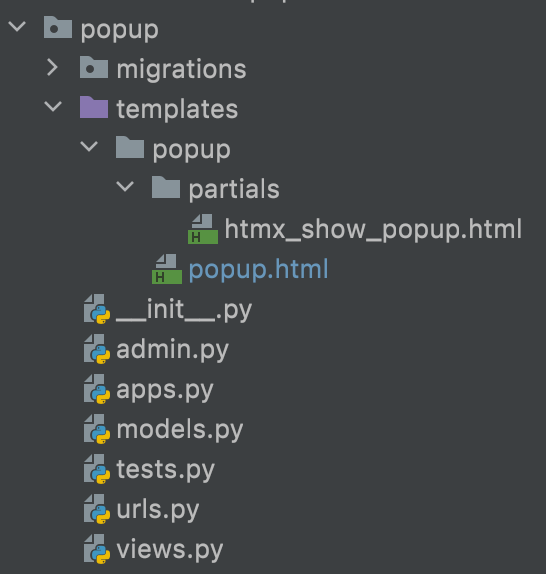546x574 pixels.
Task: Select the tests.py file
Action: [x=165, y=469]
